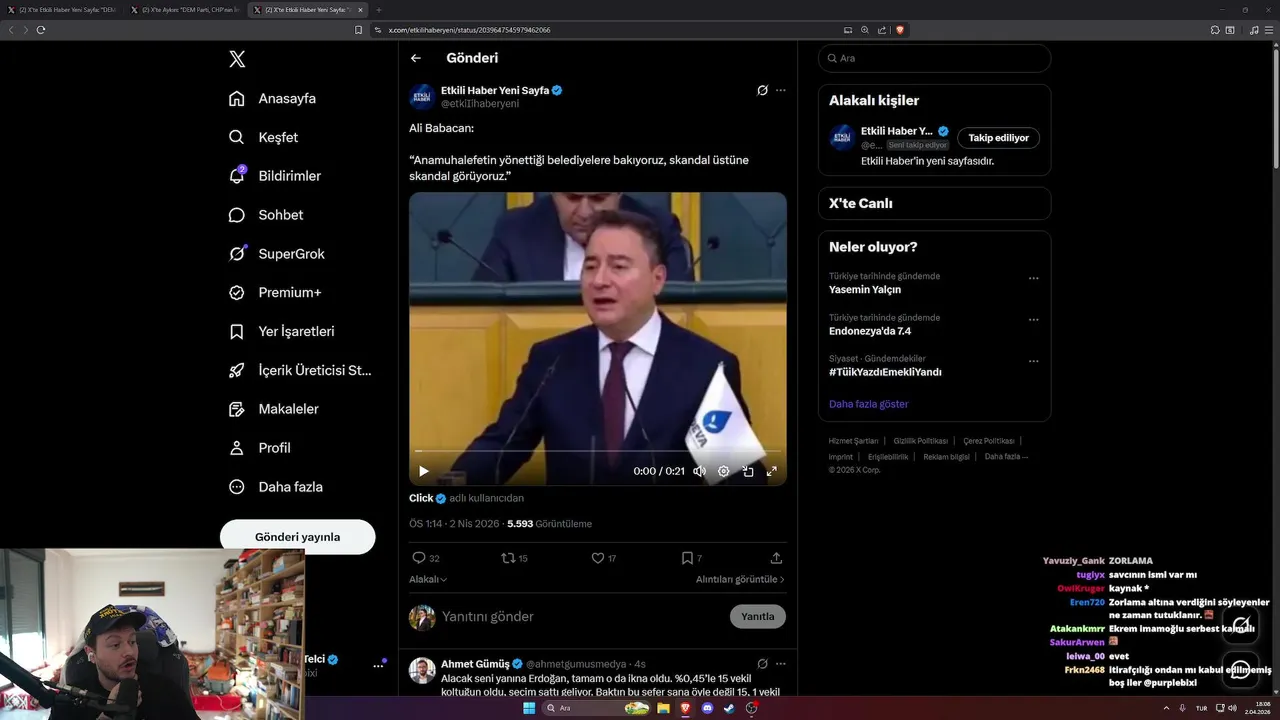Click the reply comment icon
Image resolution: width=1280 pixels, height=720 pixels.
(419, 558)
